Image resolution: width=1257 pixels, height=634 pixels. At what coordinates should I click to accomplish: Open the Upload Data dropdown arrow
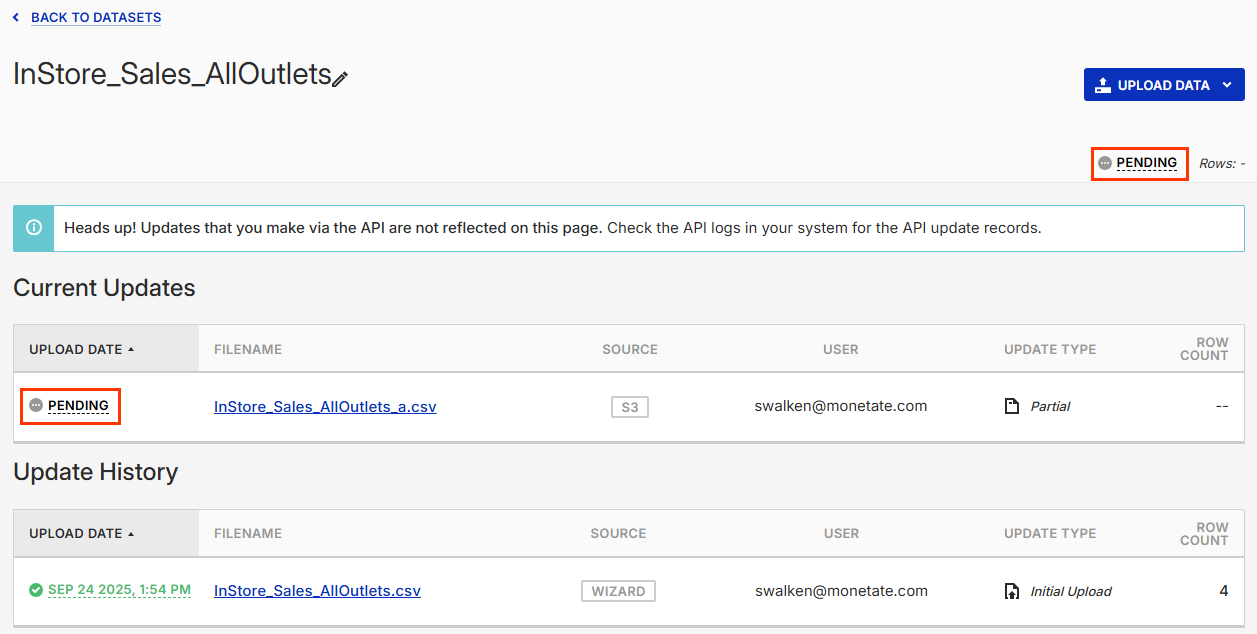pyautogui.click(x=1227, y=85)
